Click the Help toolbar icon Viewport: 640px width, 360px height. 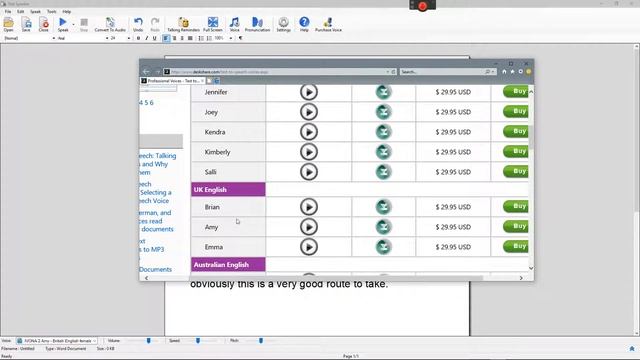[304, 24]
